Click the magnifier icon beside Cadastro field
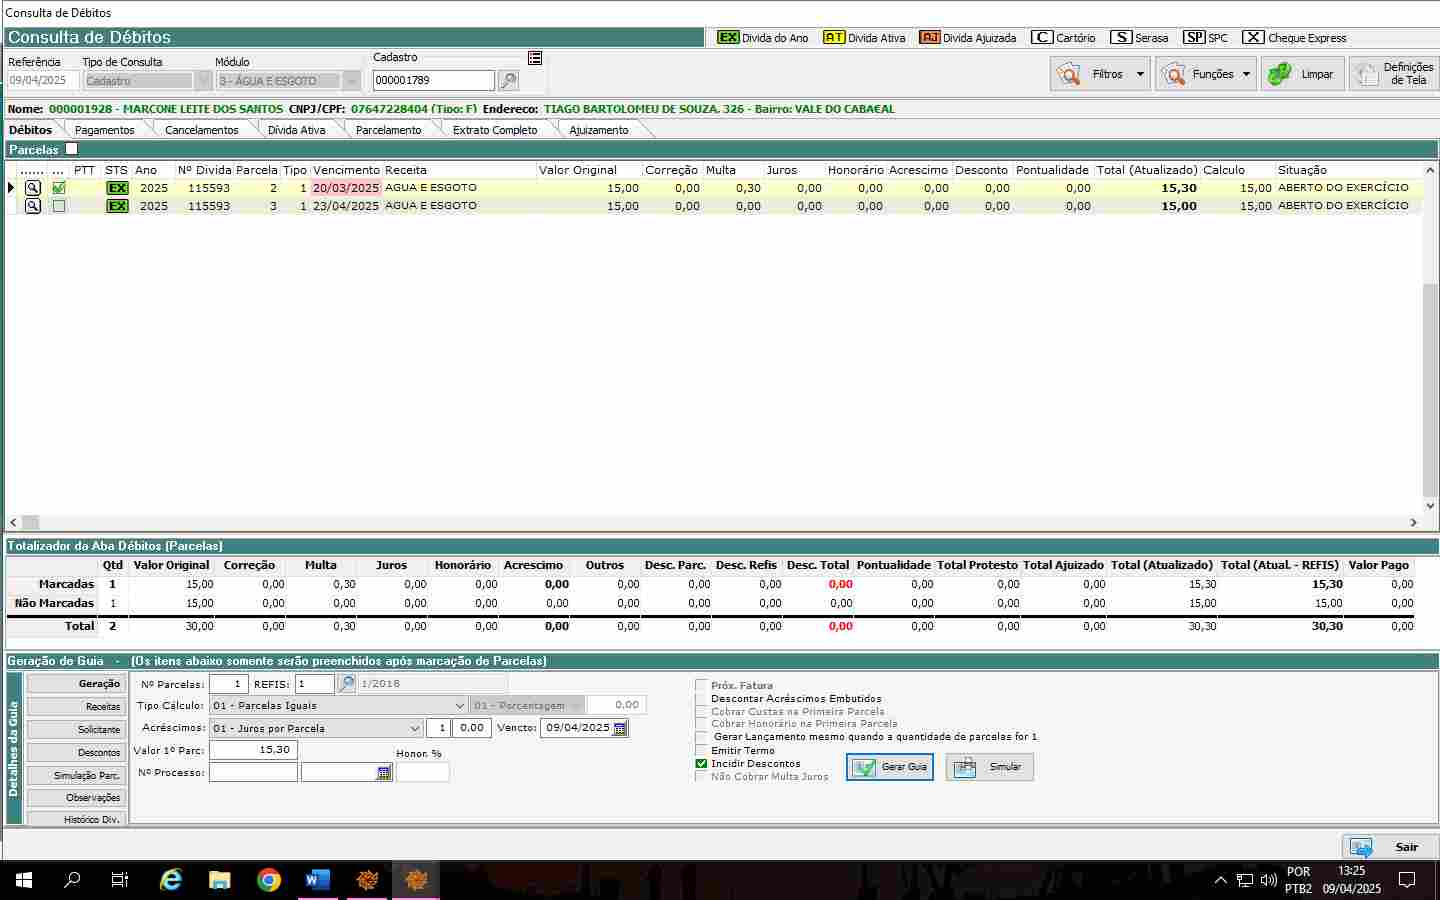1440x900 pixels. [x=508, y=81]
